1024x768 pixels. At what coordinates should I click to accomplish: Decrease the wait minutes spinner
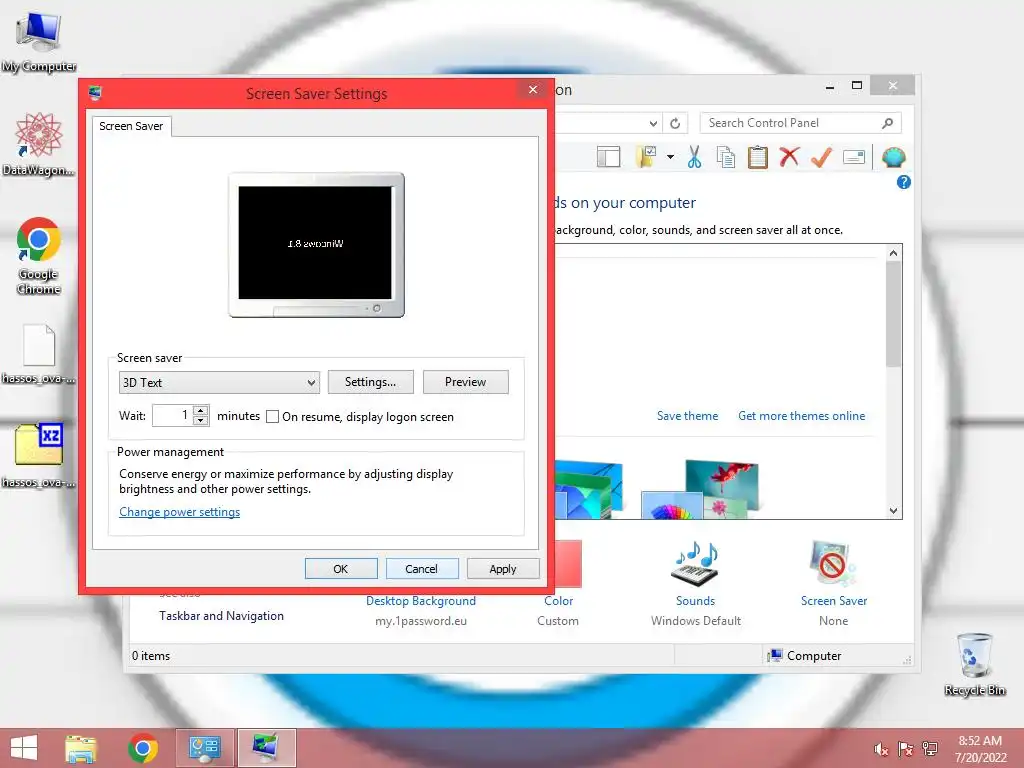[201, 421]
